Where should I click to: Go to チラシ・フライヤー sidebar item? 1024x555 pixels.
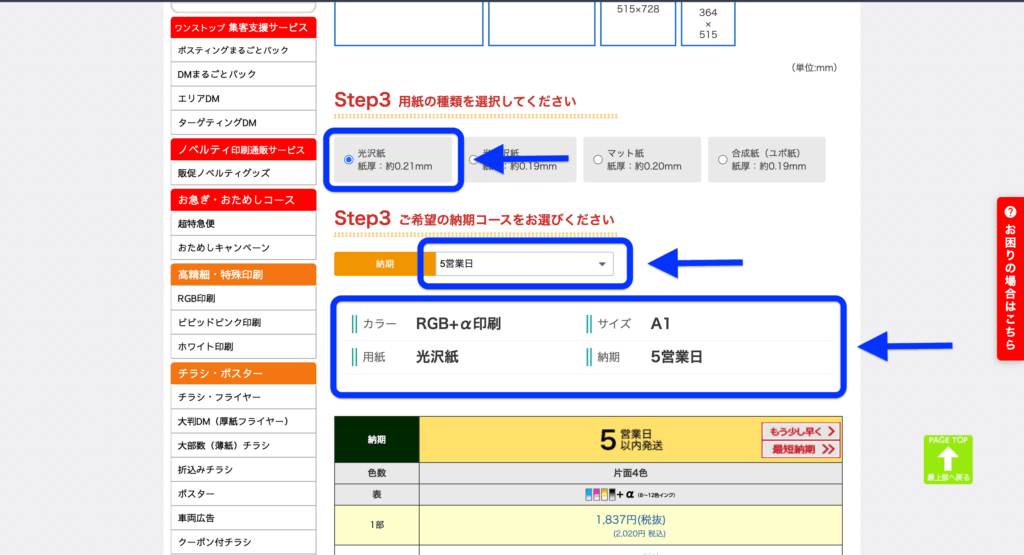tap(243, 397)
